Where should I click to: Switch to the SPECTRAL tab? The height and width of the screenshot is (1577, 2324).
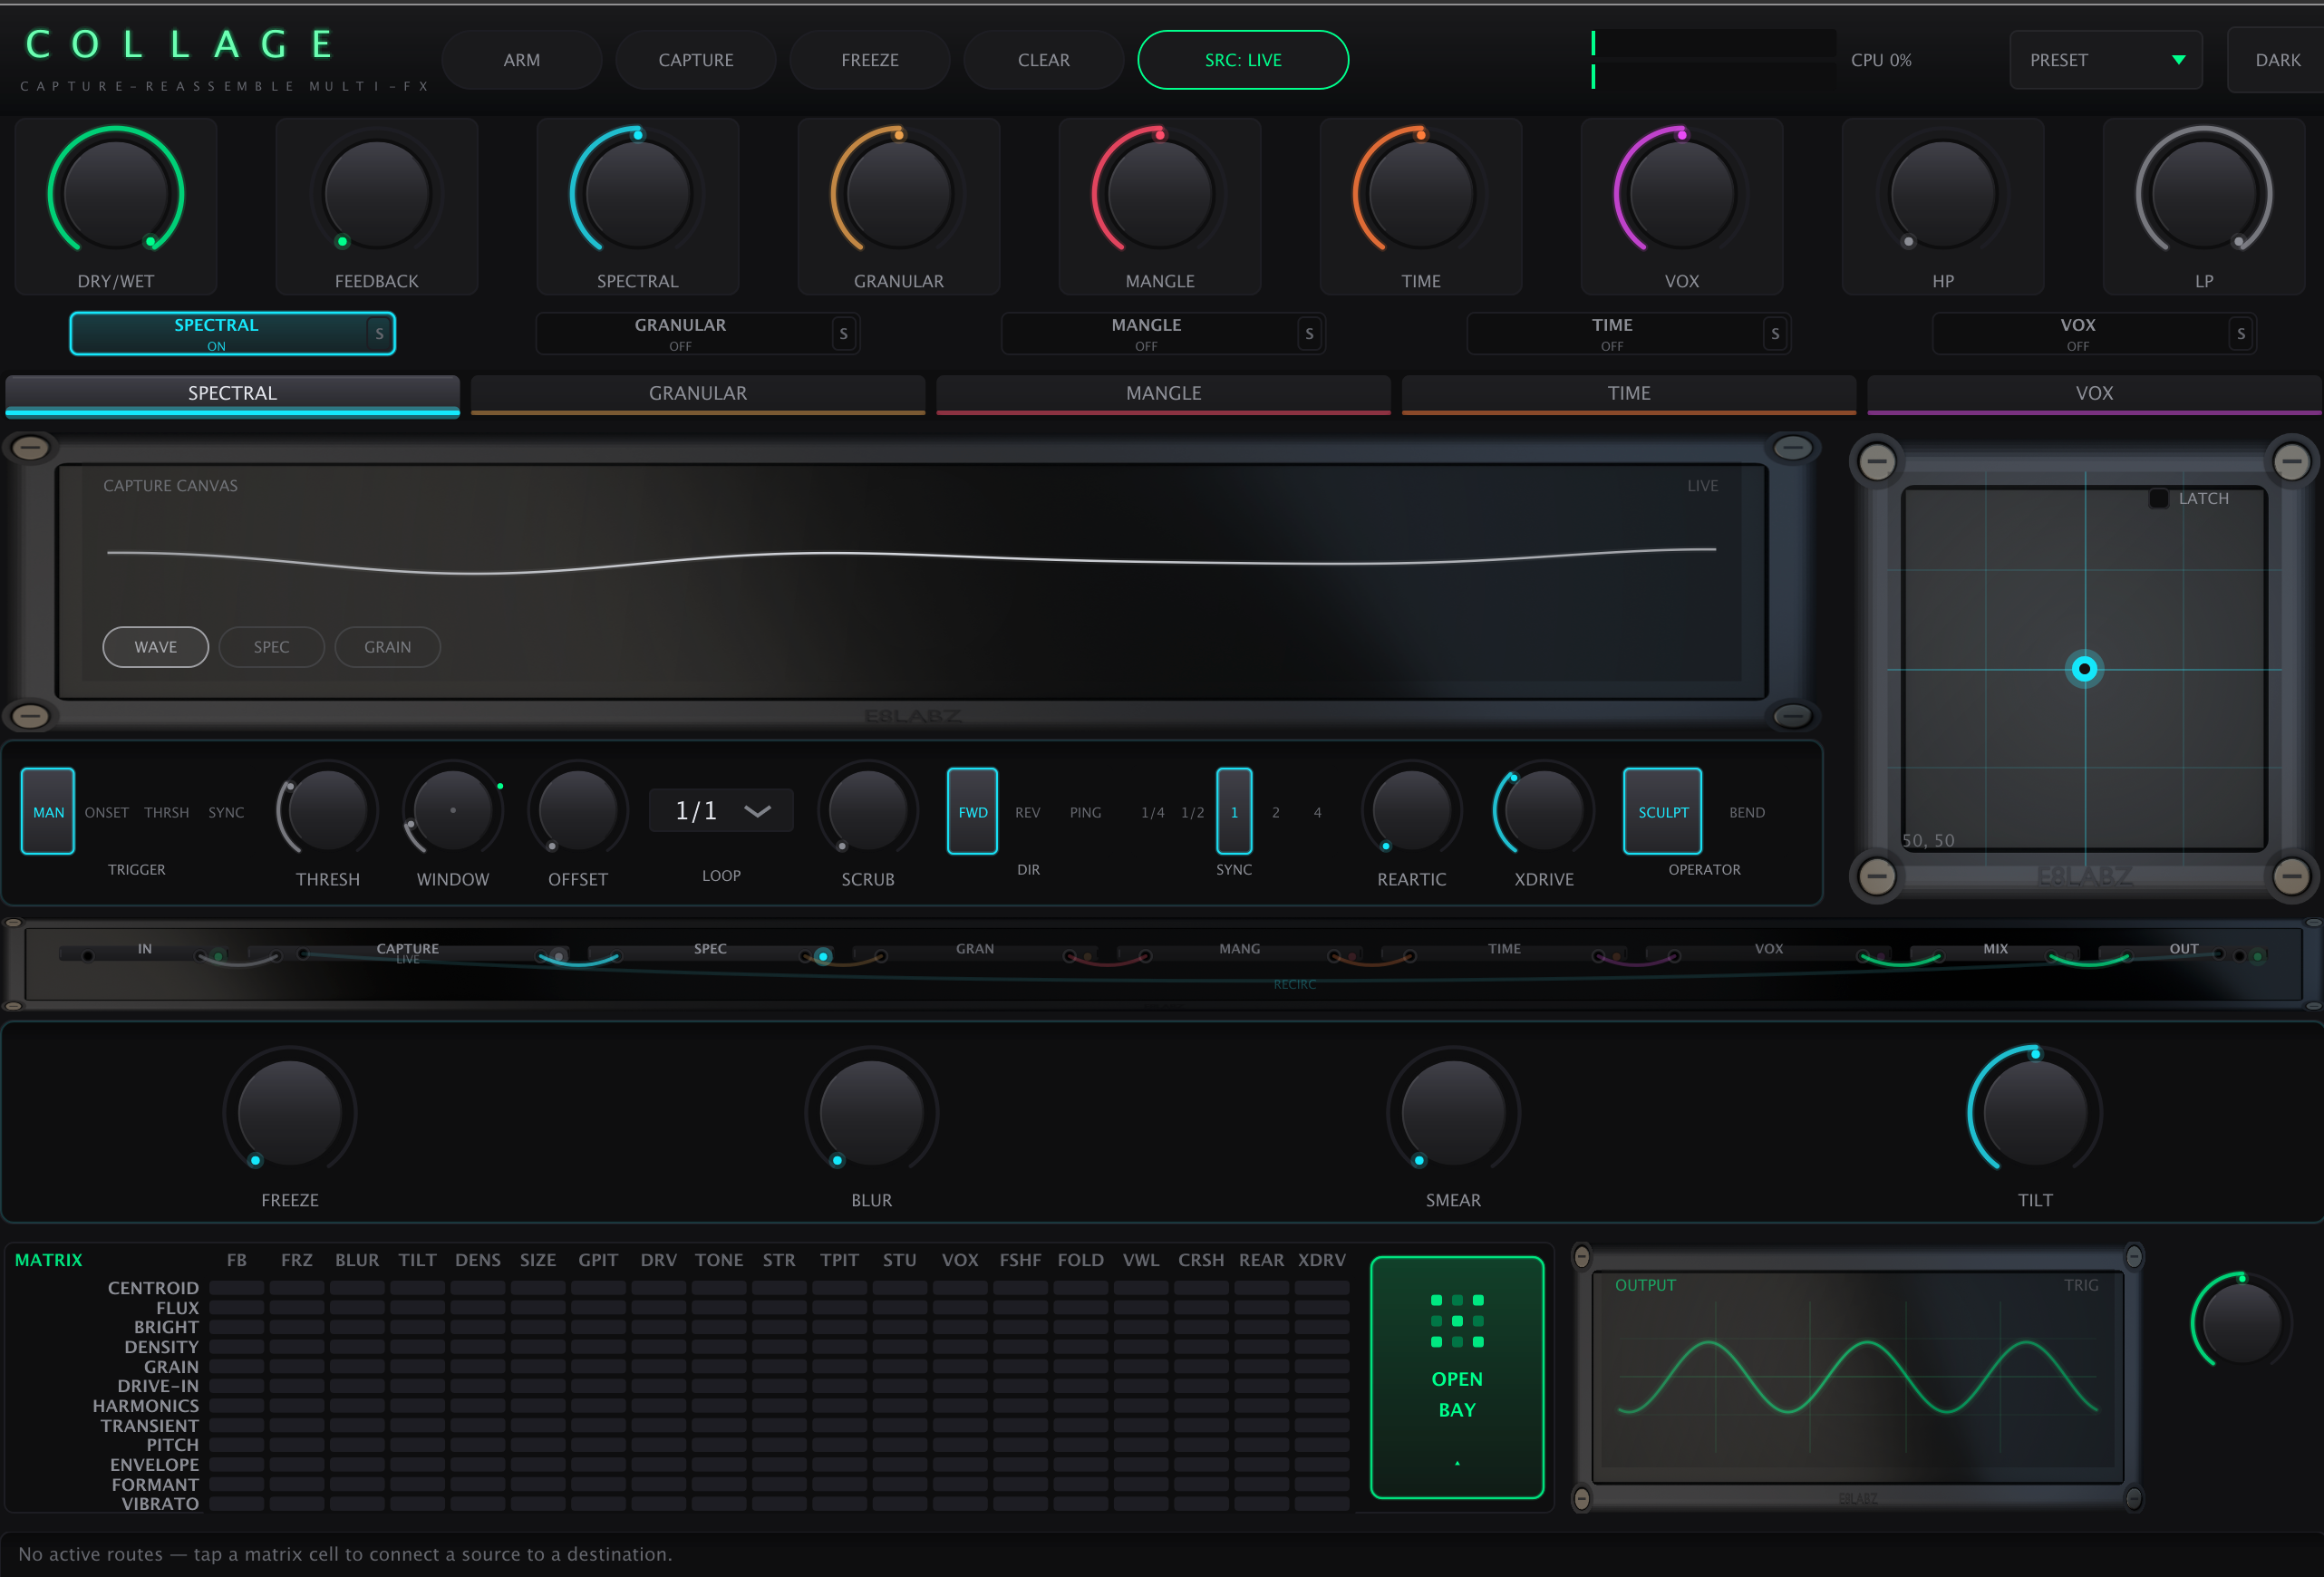click(232, 394)
